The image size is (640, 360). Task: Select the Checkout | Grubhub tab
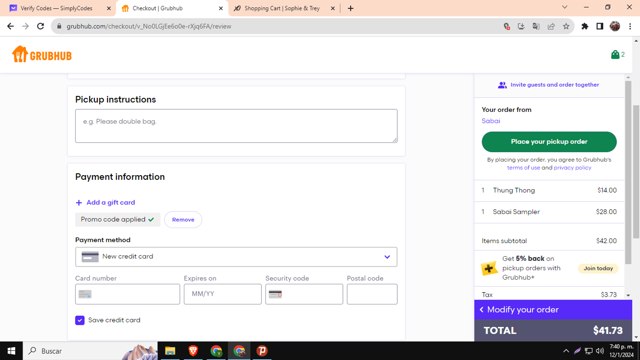point(171,8)
